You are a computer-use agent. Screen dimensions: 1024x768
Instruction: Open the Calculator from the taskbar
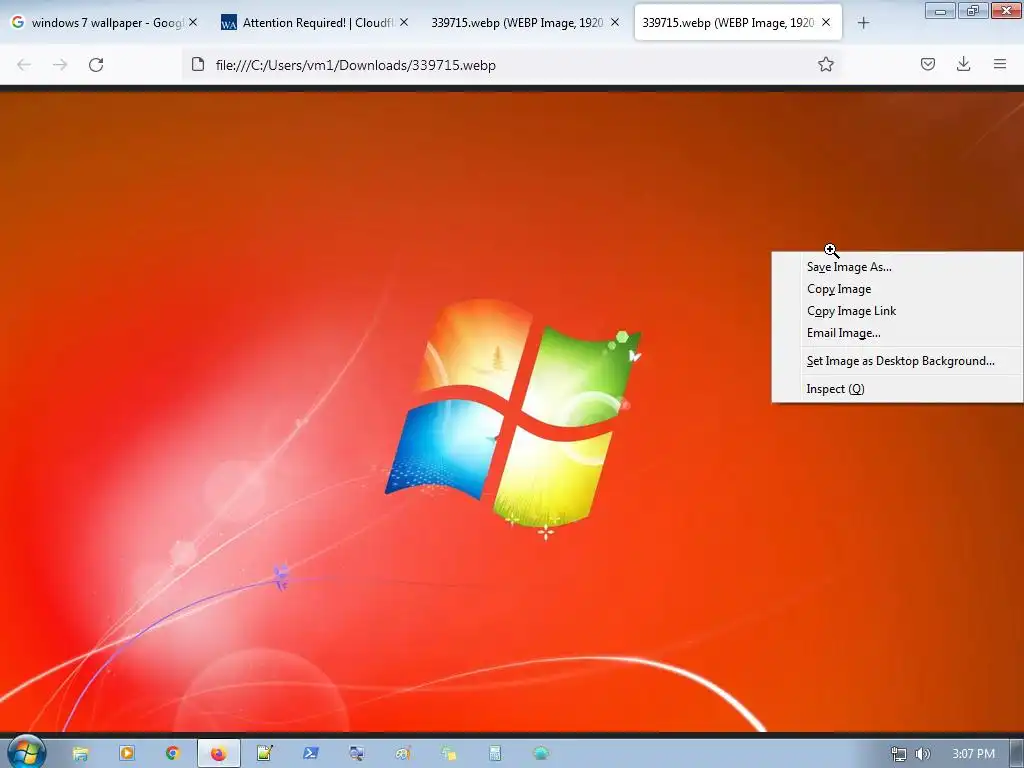point(495,754)
